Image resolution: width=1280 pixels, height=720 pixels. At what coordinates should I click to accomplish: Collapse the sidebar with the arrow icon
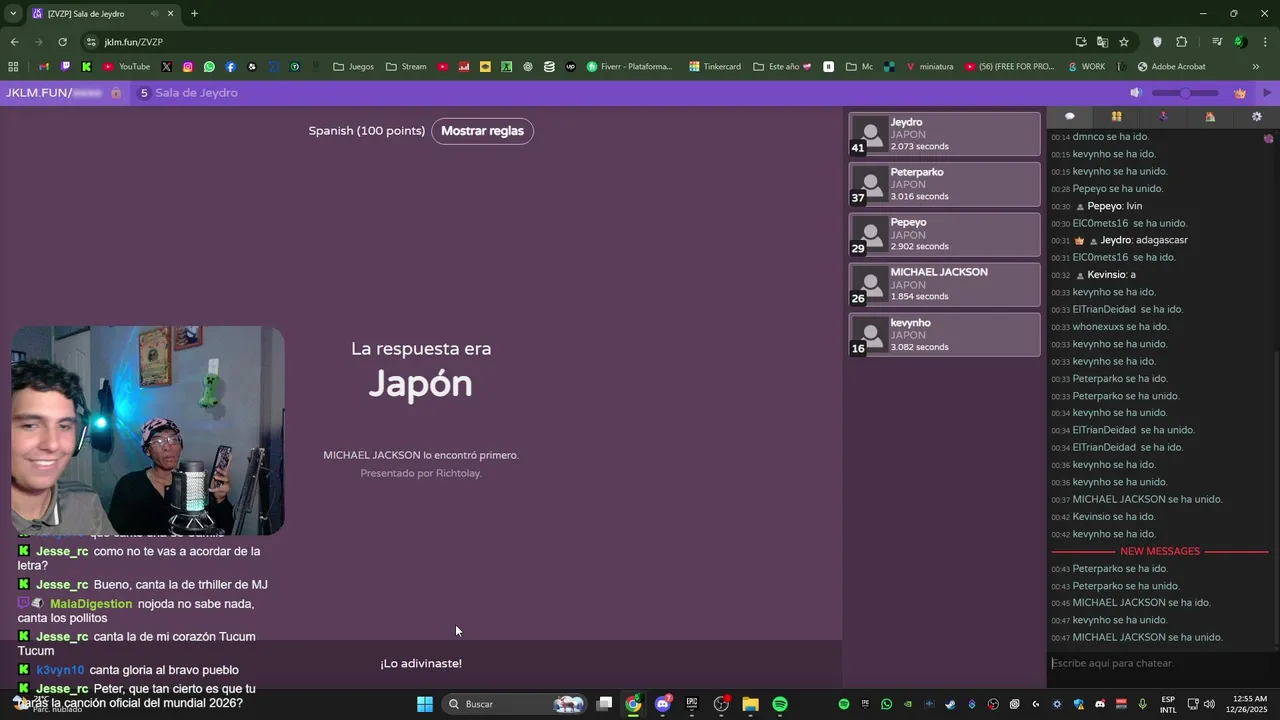[1267, 93]
